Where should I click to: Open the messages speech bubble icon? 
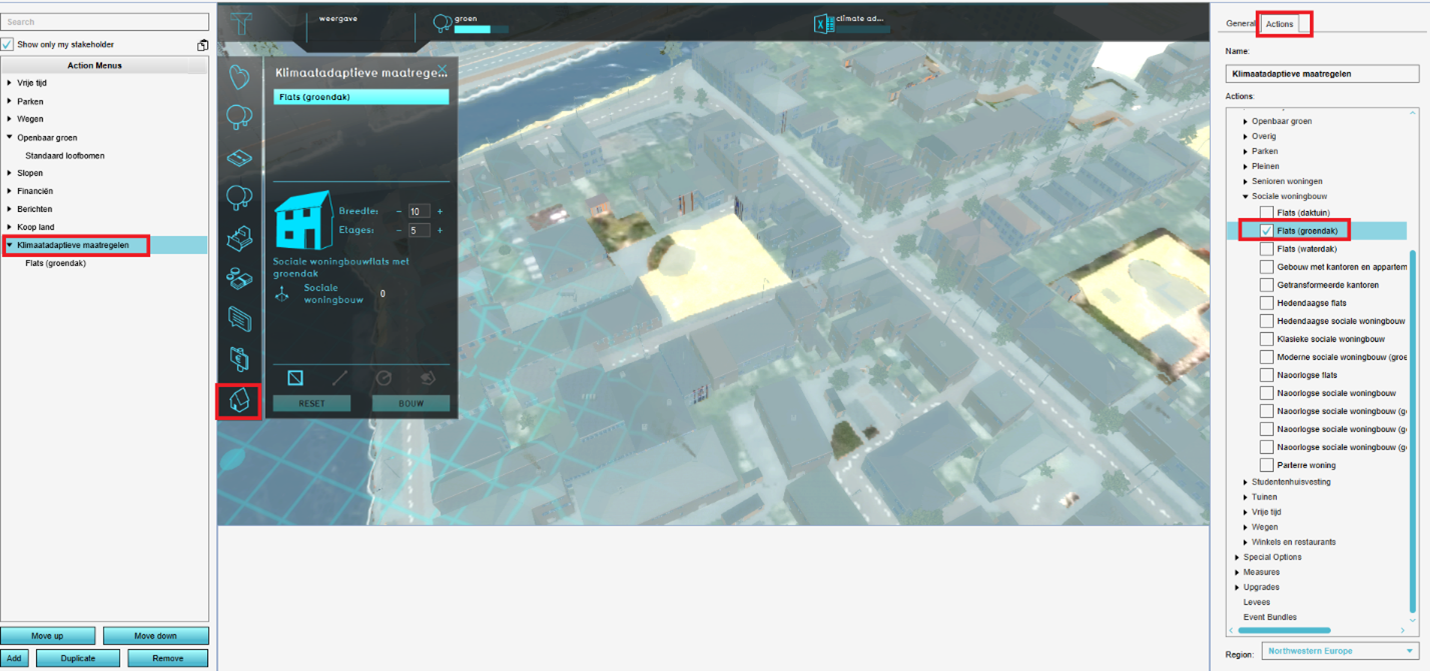(x=239, y=318)
